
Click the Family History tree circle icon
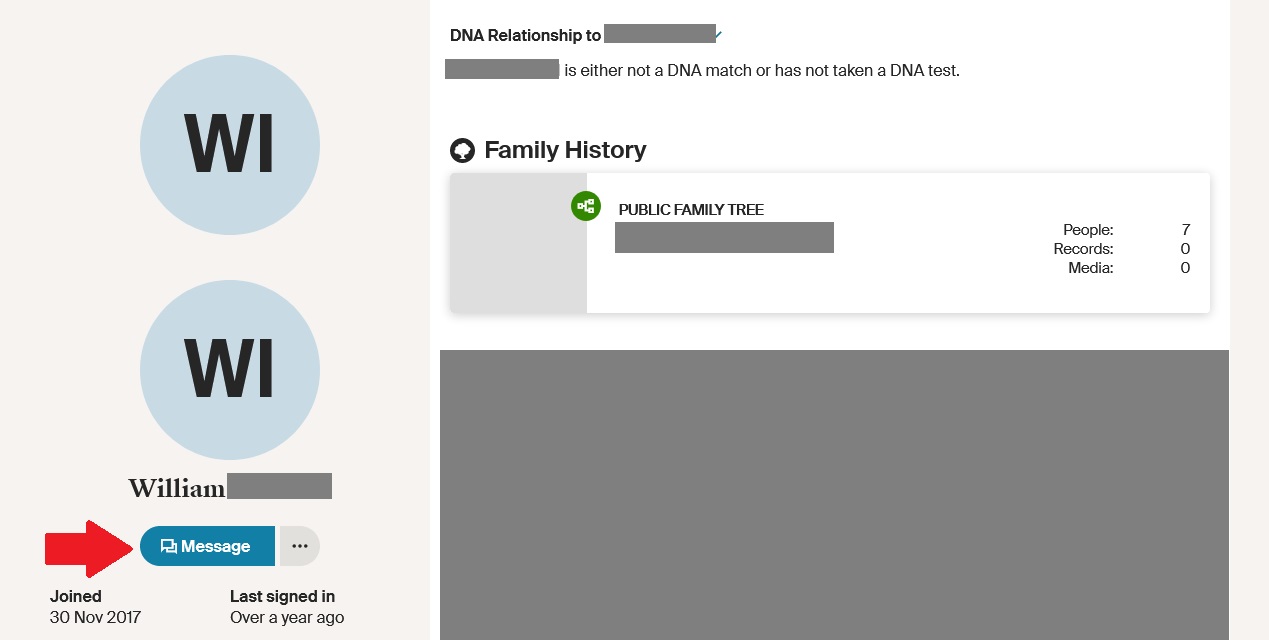point(463,150)
